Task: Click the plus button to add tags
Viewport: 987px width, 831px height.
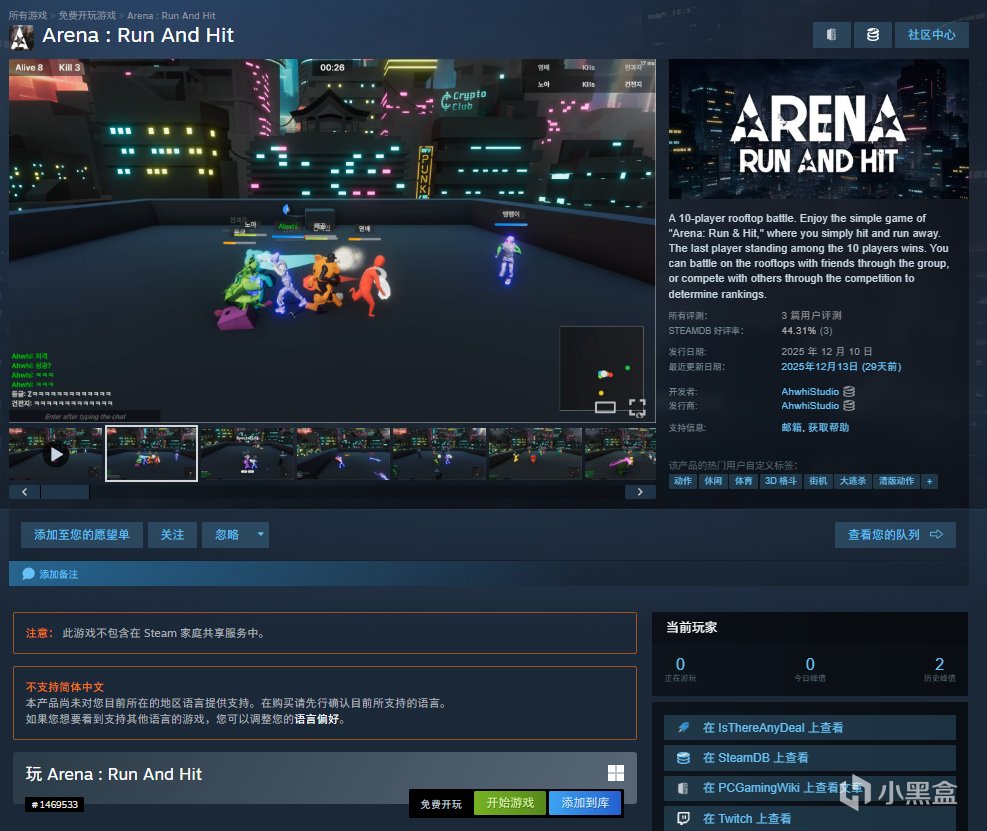Action: click(929, 481)
